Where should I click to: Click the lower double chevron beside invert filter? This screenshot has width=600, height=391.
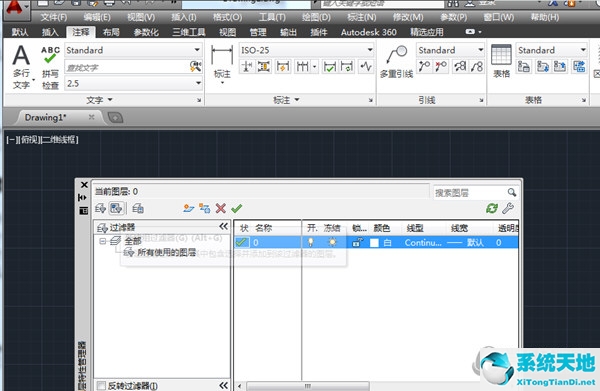224,385
